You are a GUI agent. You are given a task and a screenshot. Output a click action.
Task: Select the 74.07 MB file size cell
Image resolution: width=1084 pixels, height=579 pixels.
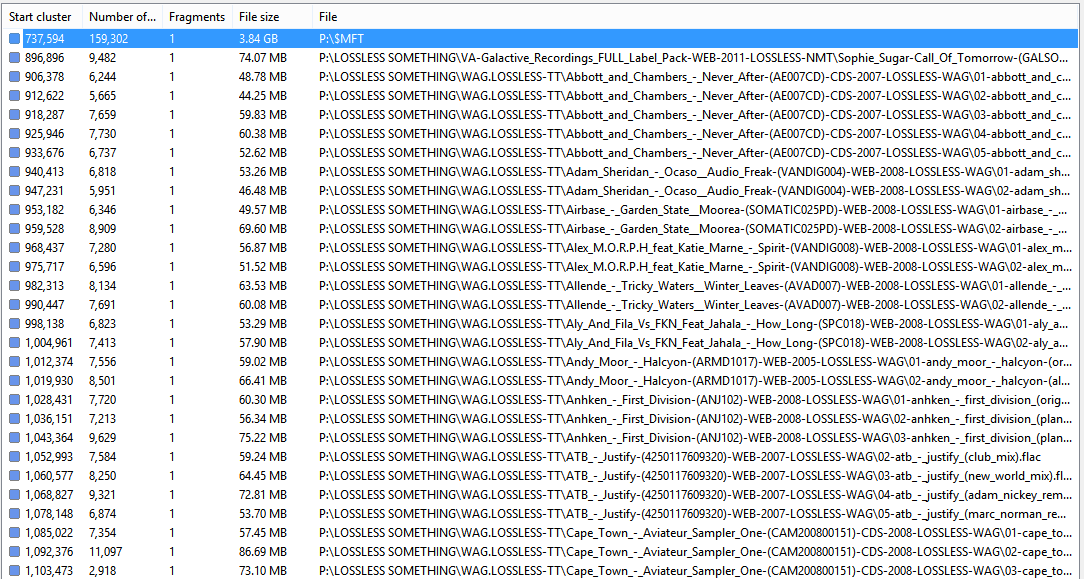pyautogui.click(x=262, y=58)
